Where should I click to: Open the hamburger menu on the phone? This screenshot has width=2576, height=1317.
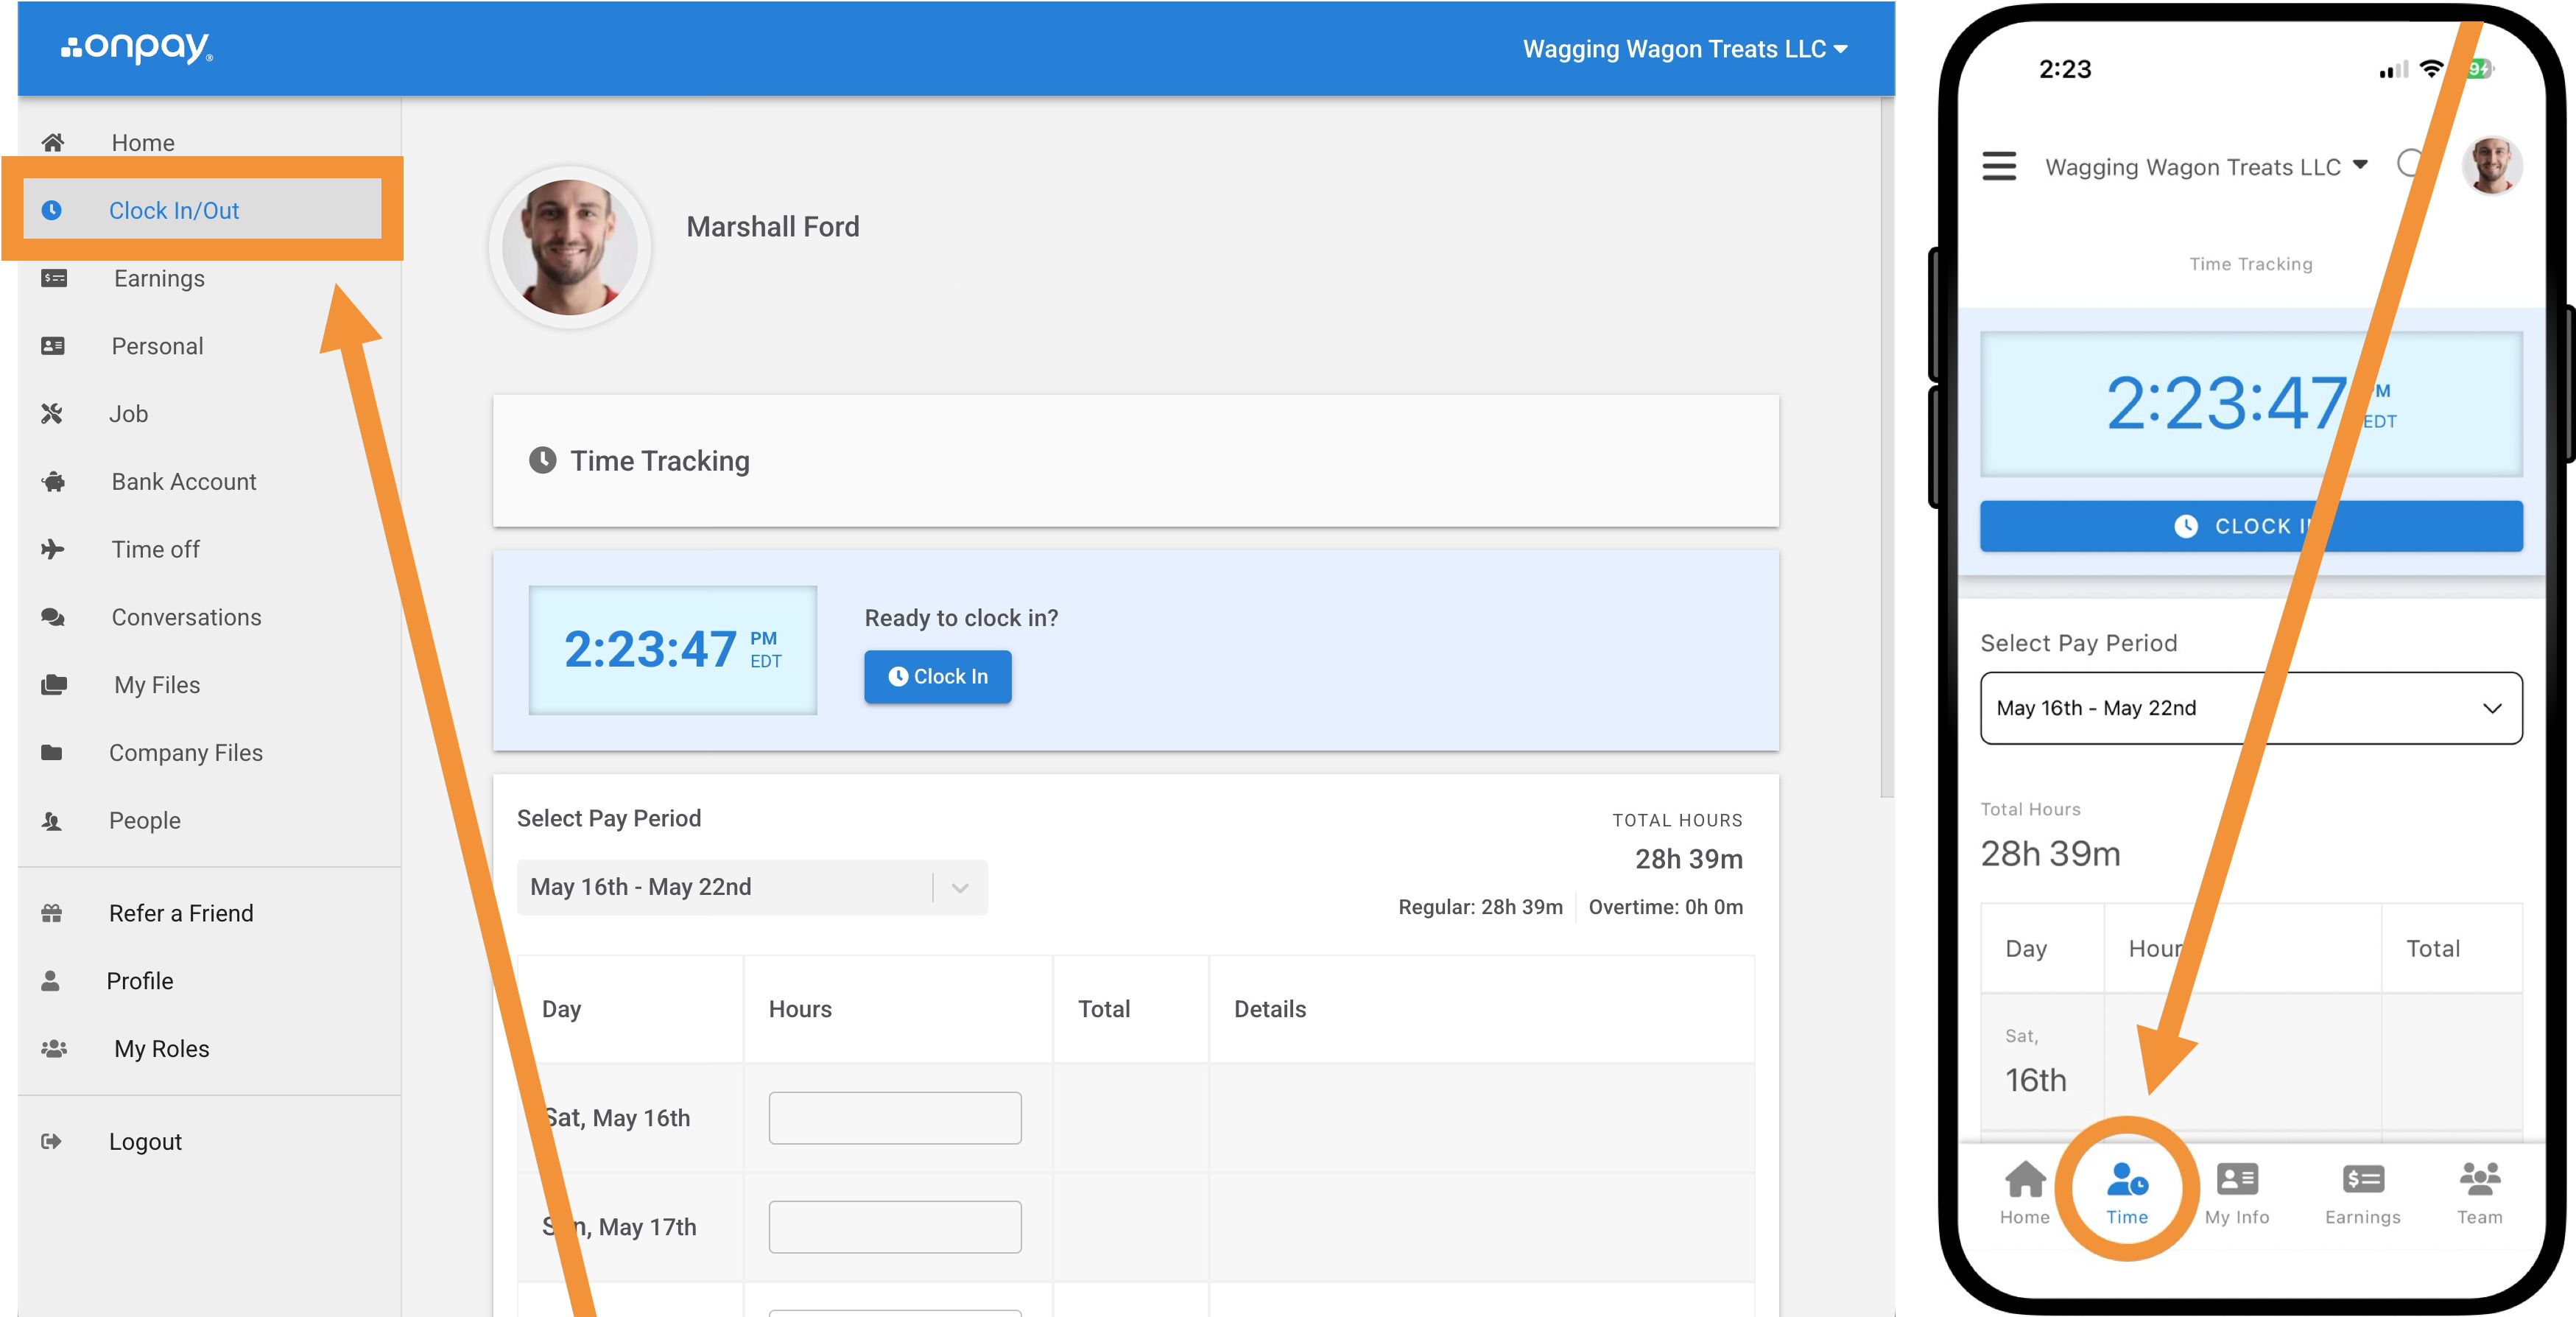1999,166
